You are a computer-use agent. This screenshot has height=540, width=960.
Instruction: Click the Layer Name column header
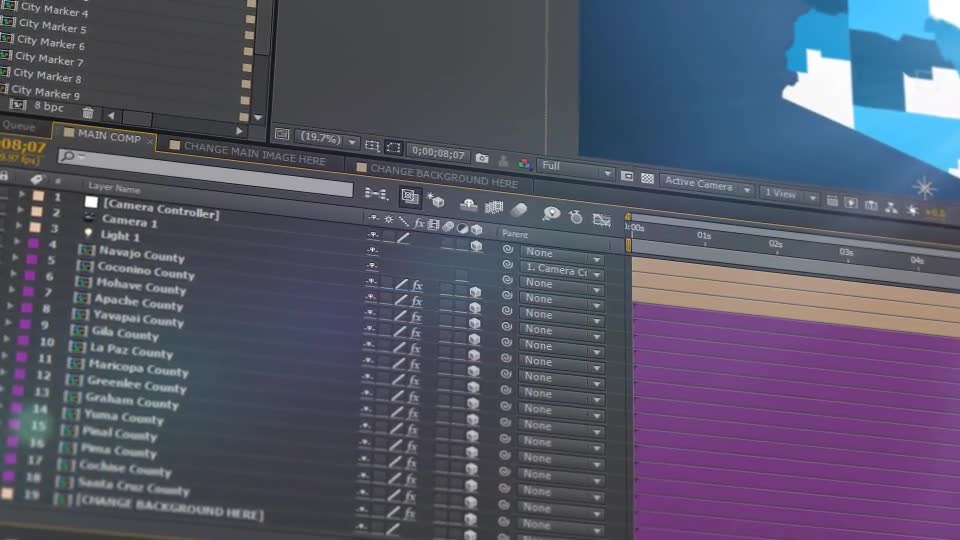click(x=114, y=189)
